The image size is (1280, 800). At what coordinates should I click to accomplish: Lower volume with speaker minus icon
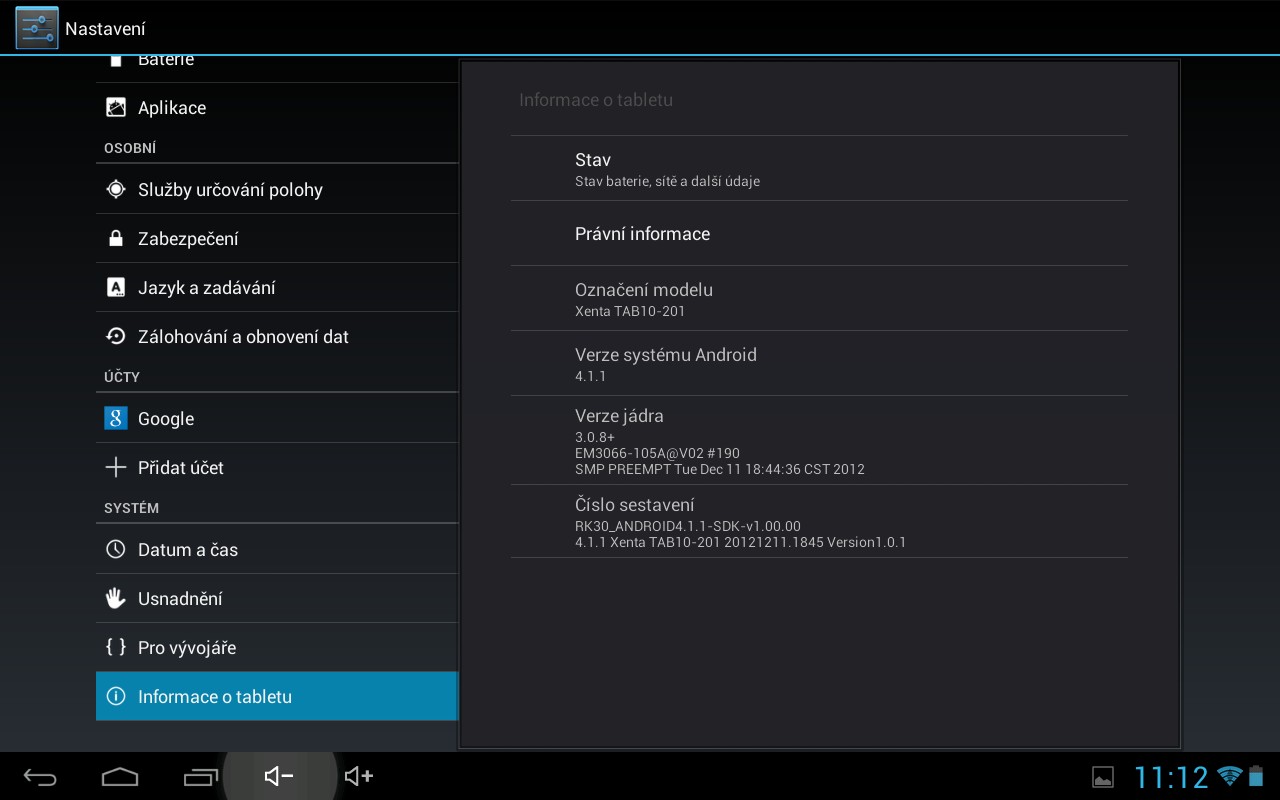pyautogui.click(x=279, y=776)
